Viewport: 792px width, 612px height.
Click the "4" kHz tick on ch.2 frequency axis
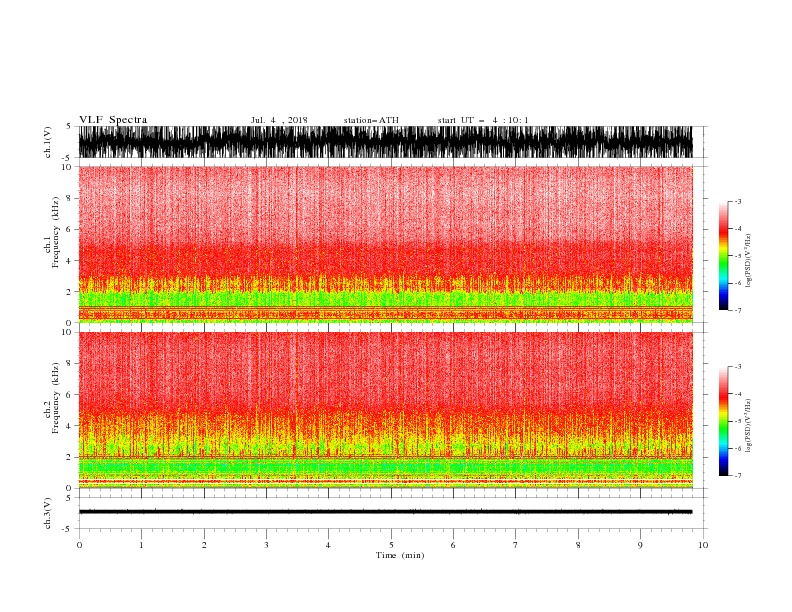(x=69, y=426)
